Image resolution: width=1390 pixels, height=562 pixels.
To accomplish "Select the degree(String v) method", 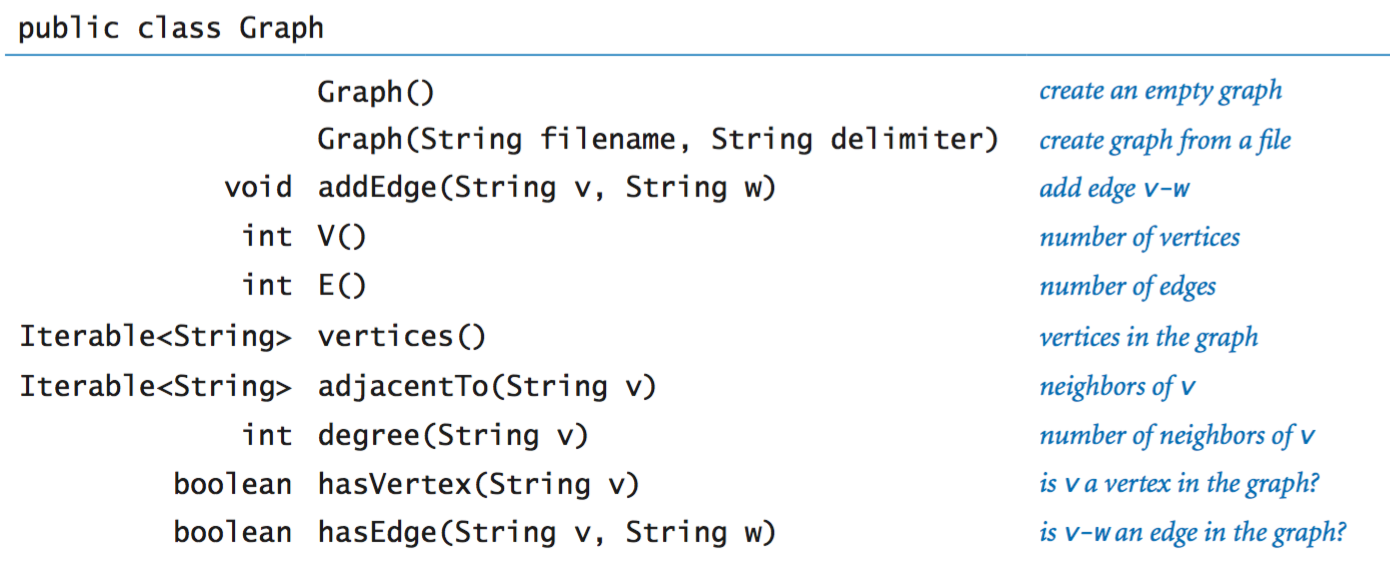I will 453,436.
